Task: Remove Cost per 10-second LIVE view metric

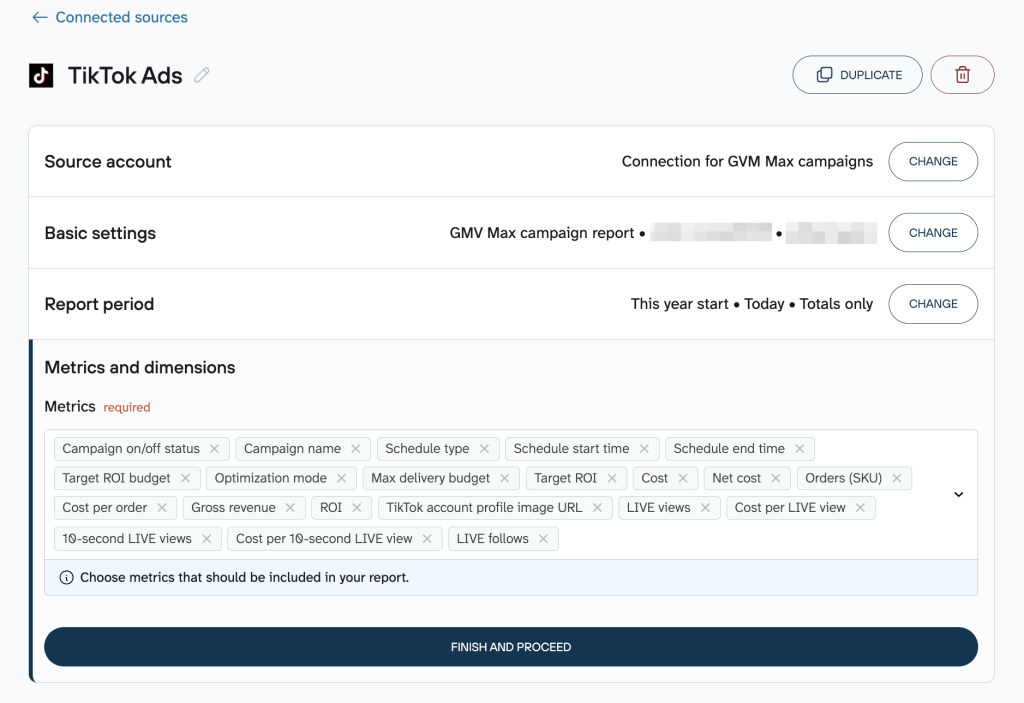Action: 426,539
